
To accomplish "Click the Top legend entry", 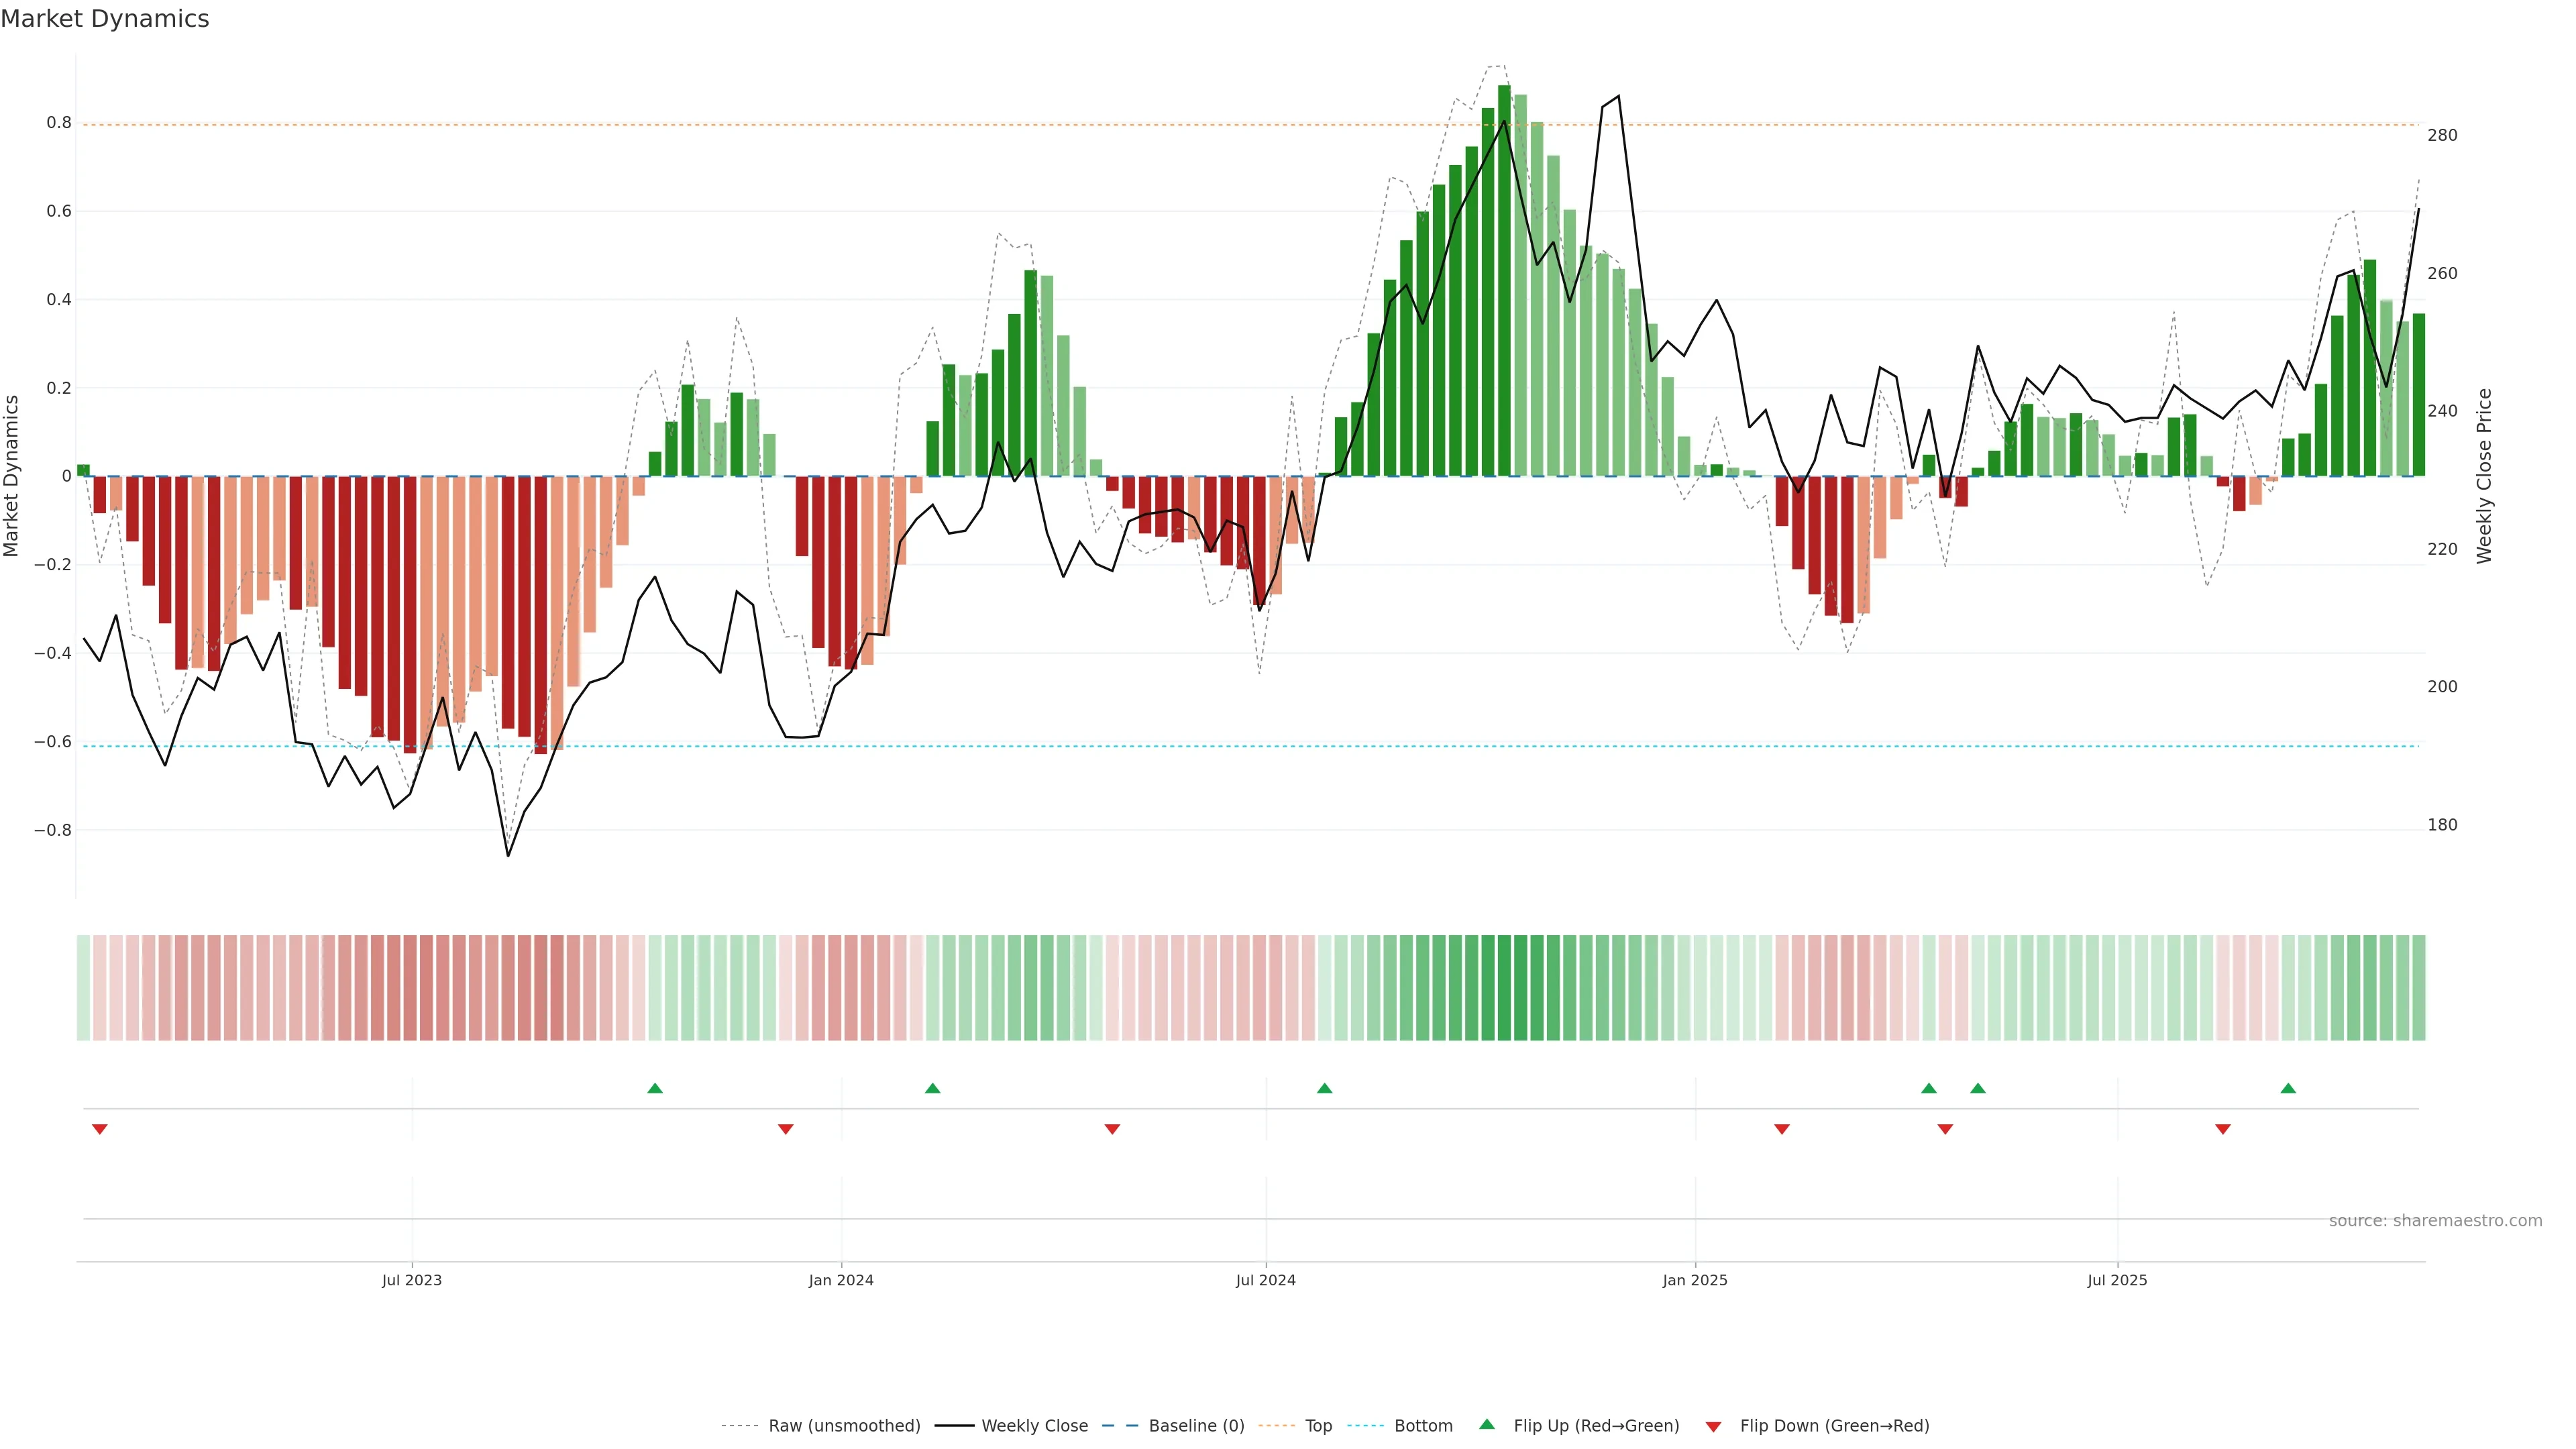I will (1318, 1426).
